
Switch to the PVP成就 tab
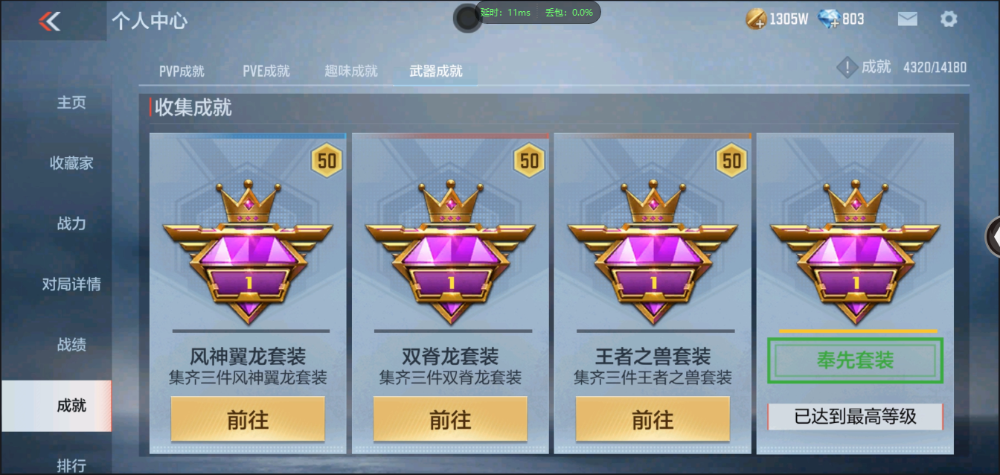click(x=182, y=71)
